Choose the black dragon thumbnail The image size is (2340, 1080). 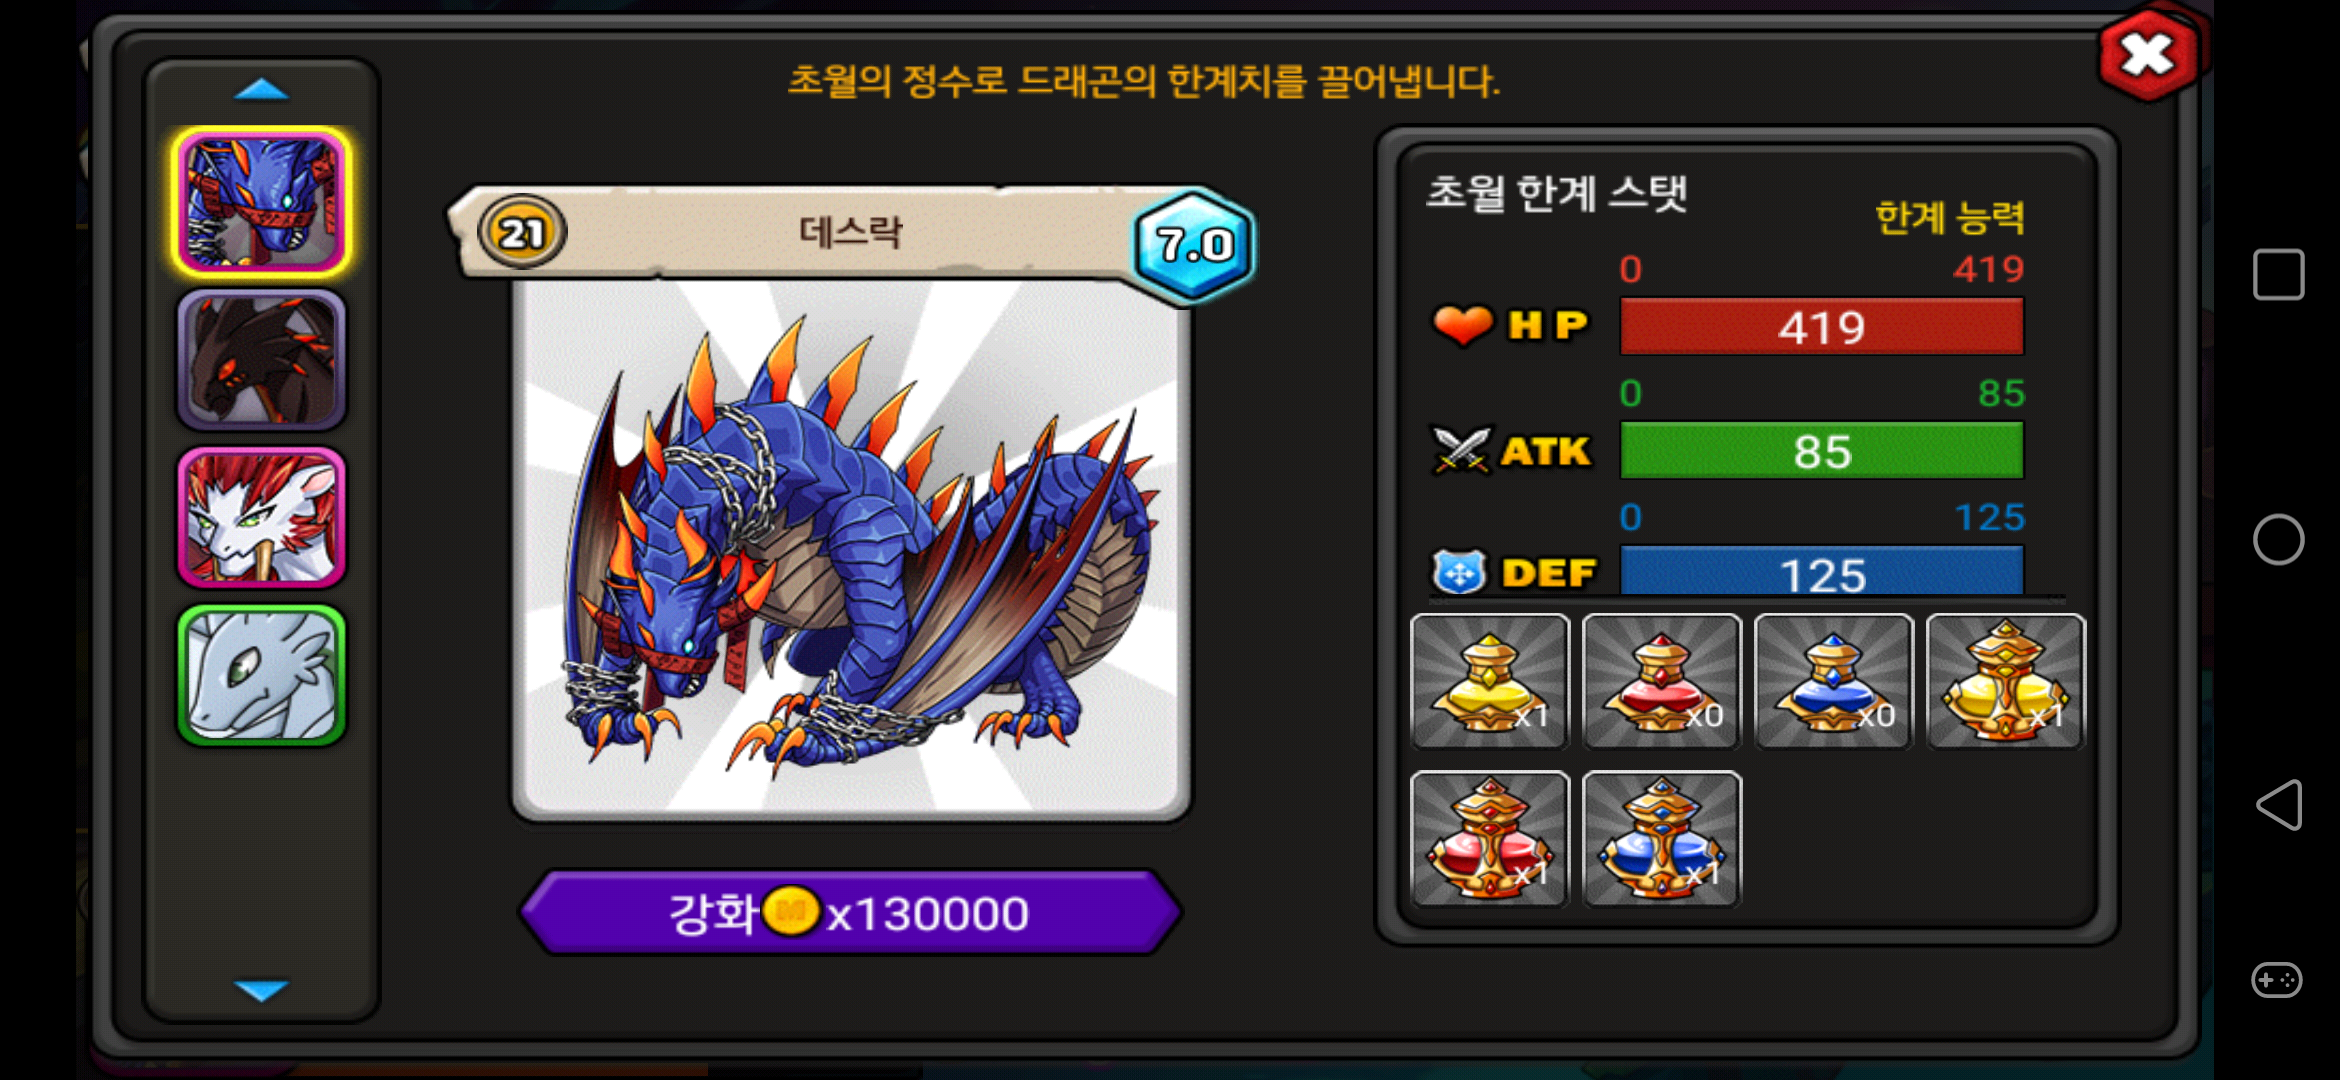261,360
